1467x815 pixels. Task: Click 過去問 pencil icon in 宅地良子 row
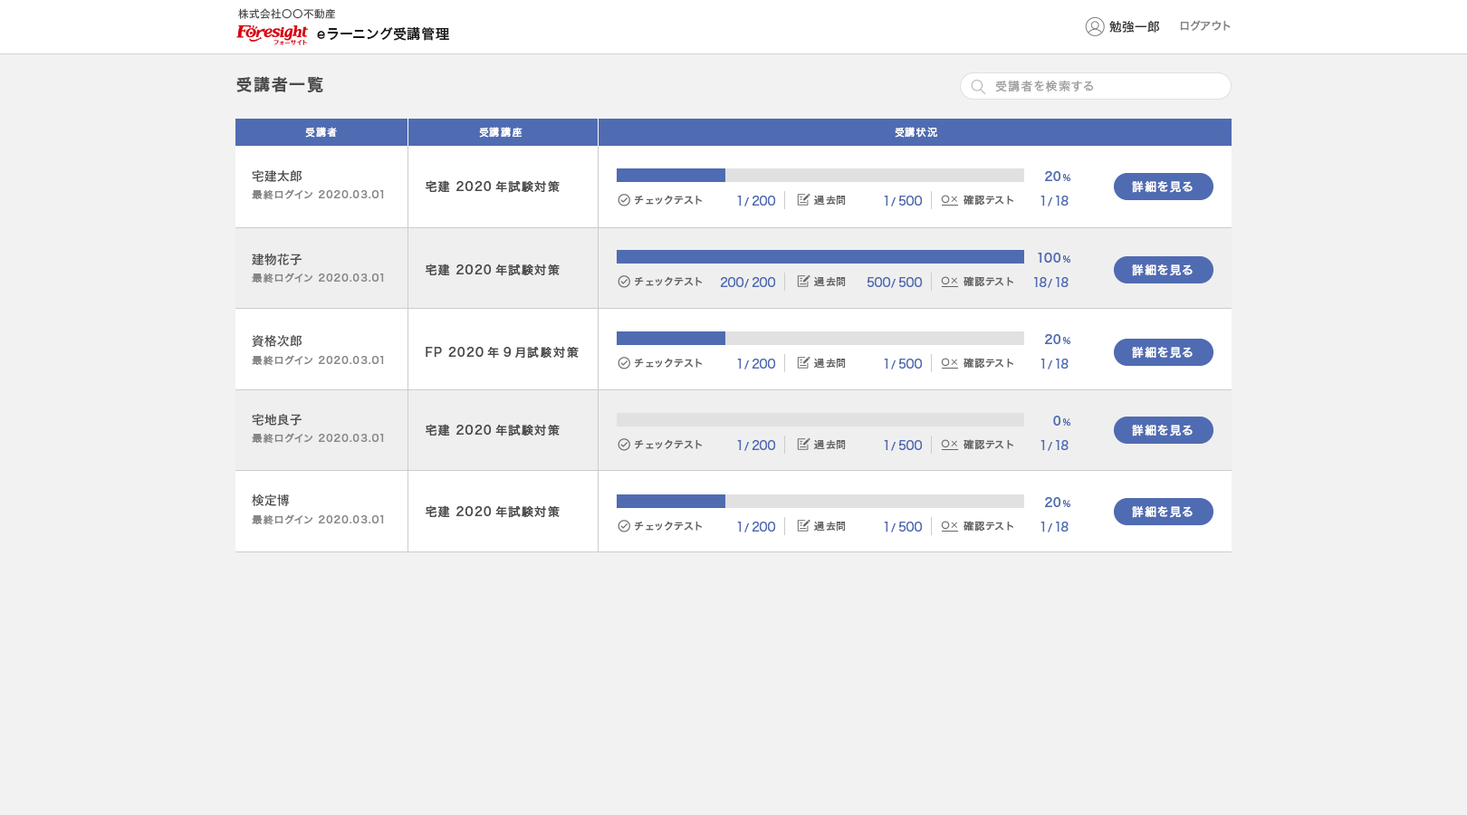tap(803, 445)
